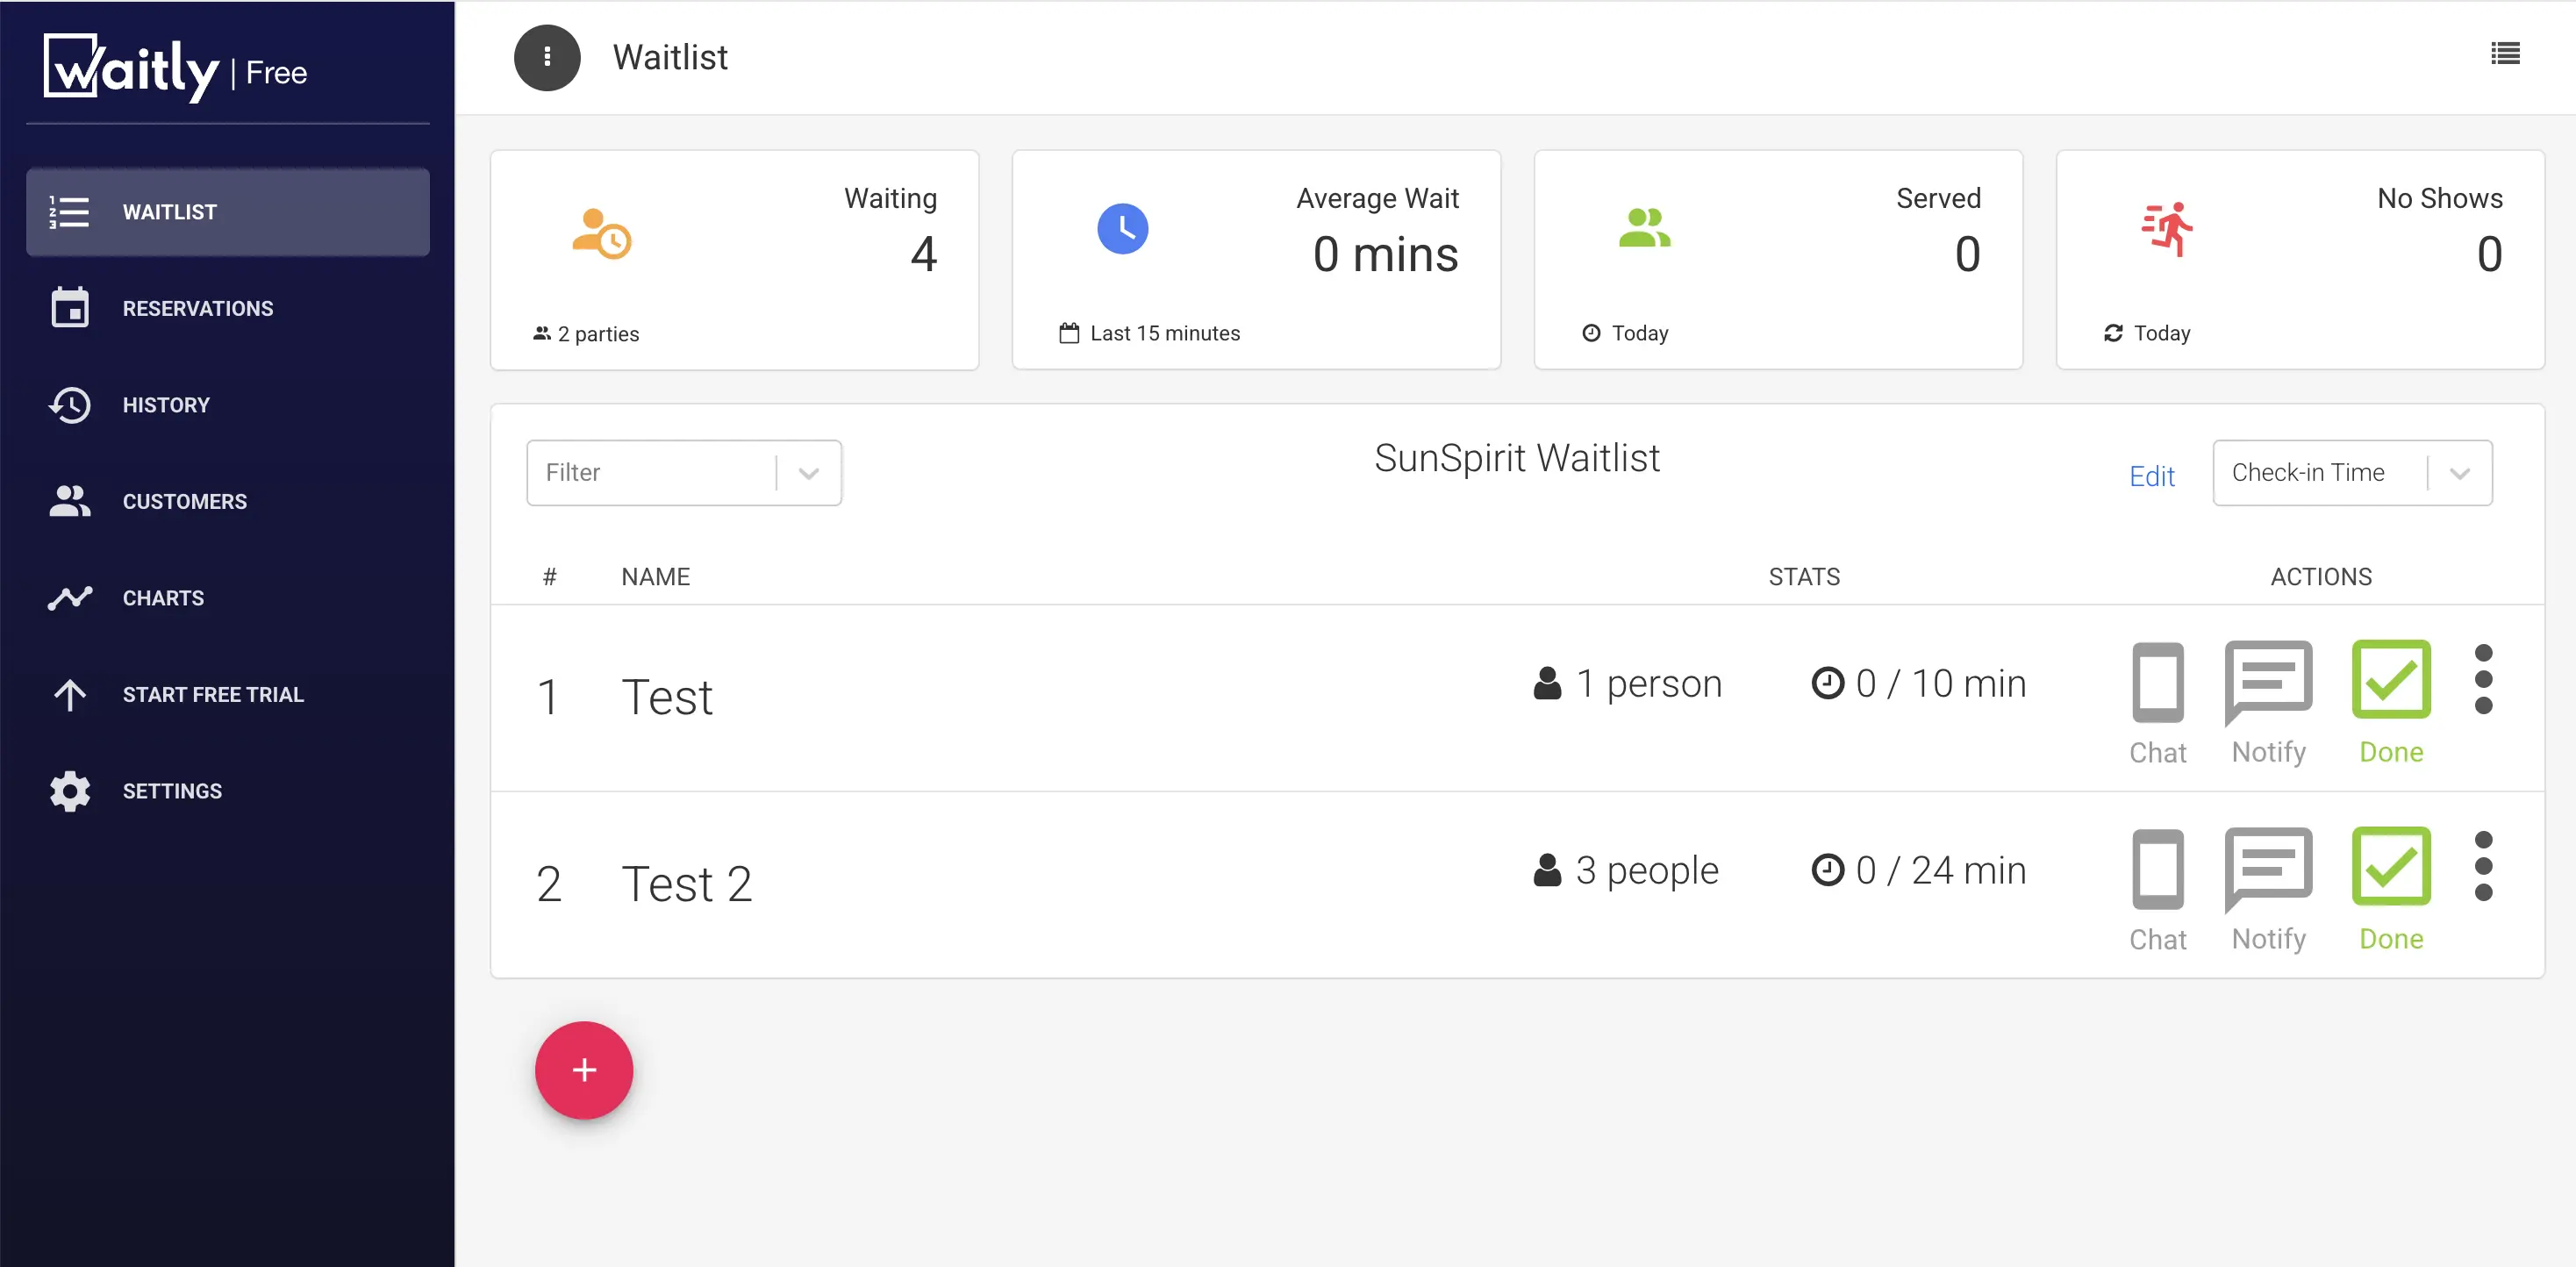Open Settings gear in sidebar
The width and height of the screenshot is (2576, 1267).
click(228, 791)
